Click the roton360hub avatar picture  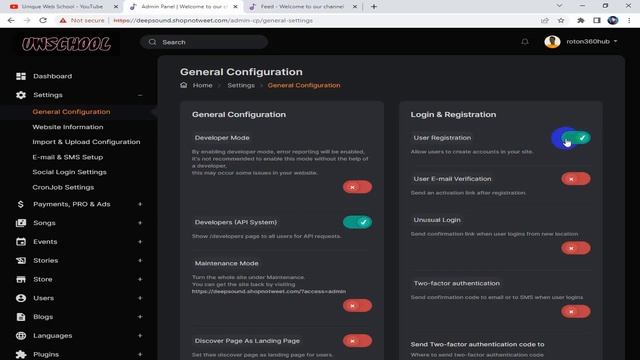click(552, 42)
